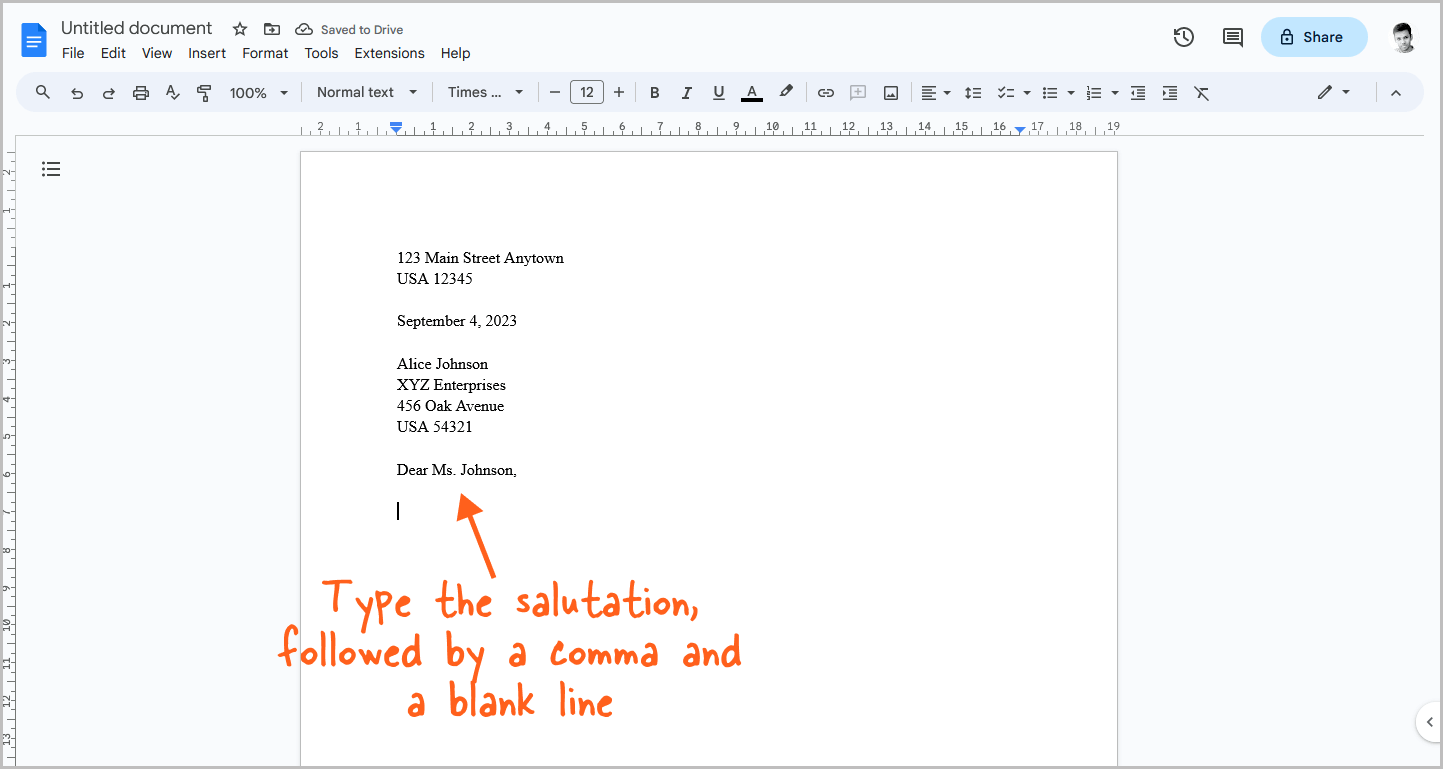Click the Share button

click(x=1313, y=36)
